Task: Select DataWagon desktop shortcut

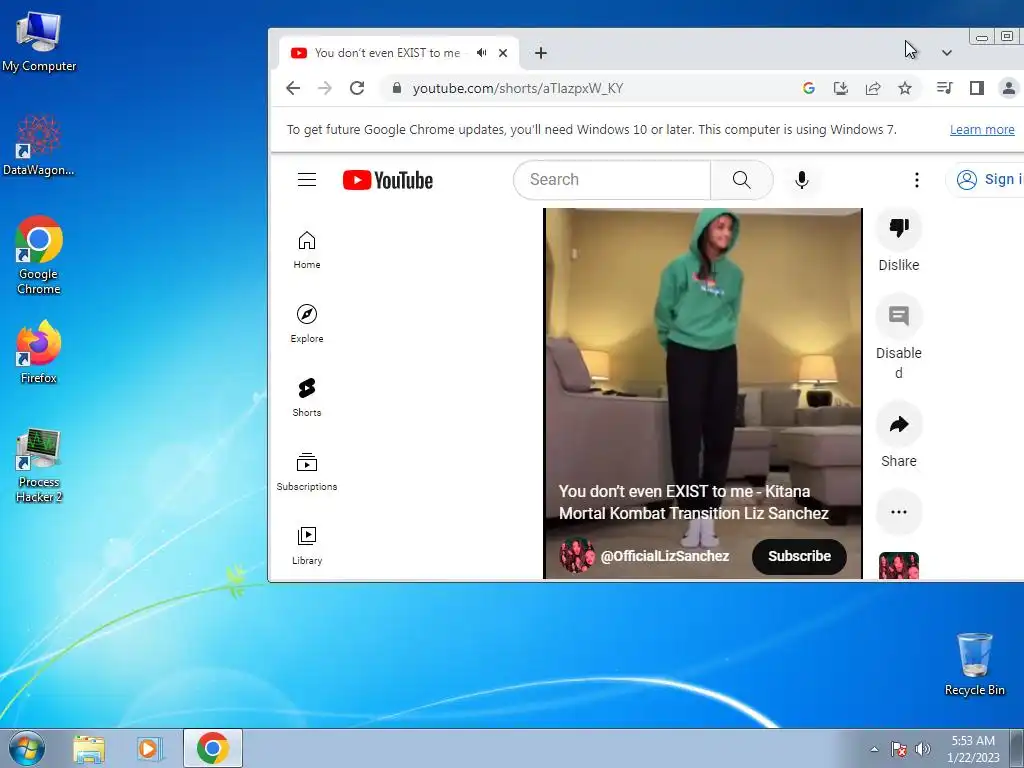Action: pyautogui.click(x=39, y=145)
